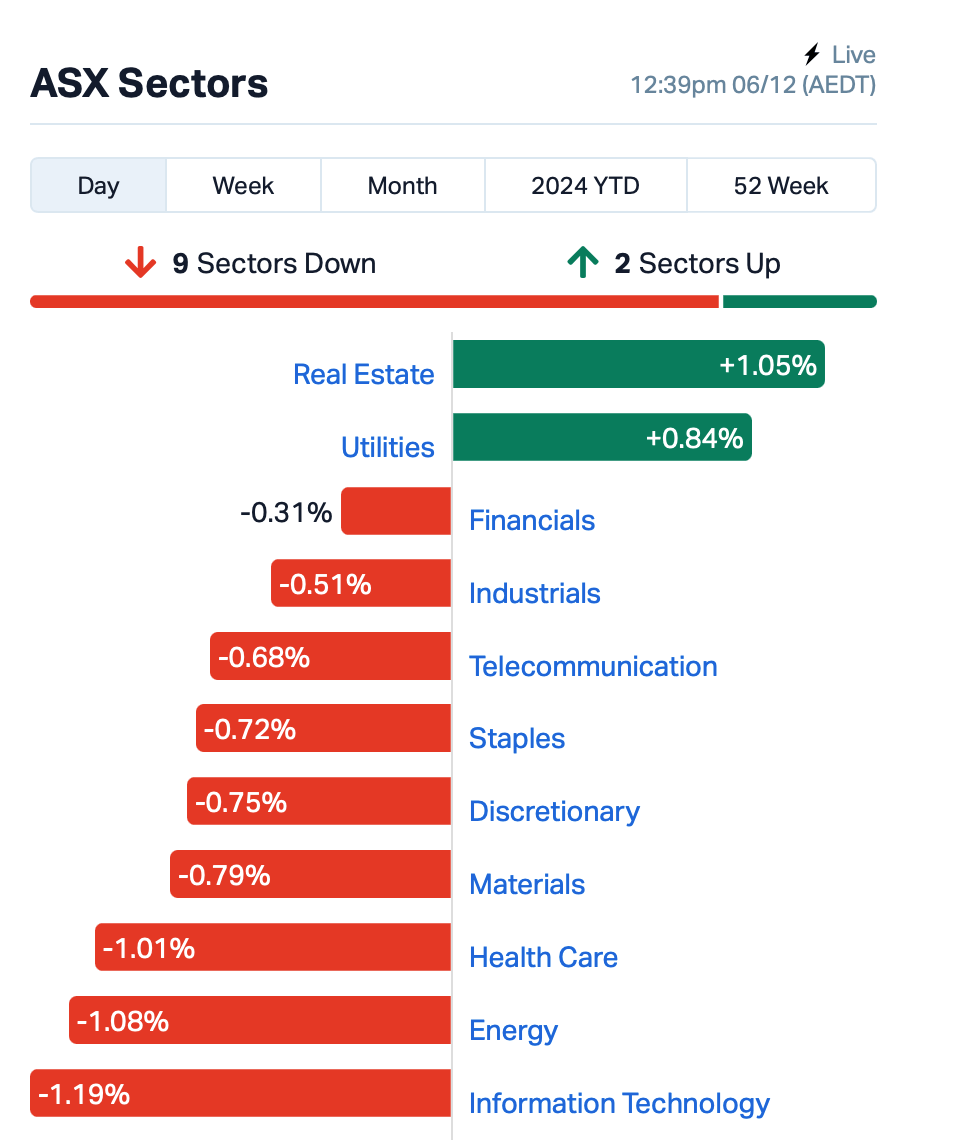The image size is (968, 1140).
Task: Select the Day tab
Action: [98, 185]
